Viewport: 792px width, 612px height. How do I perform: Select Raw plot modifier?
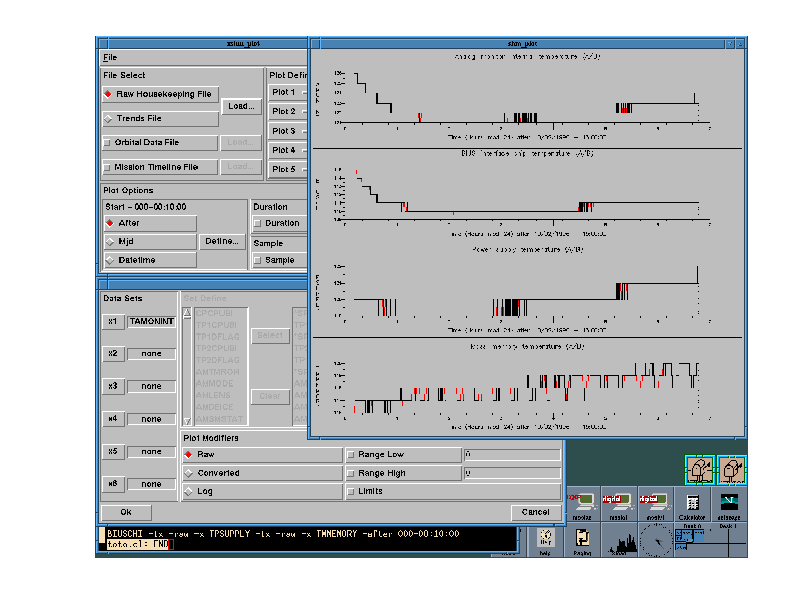(x=262, y=455)
